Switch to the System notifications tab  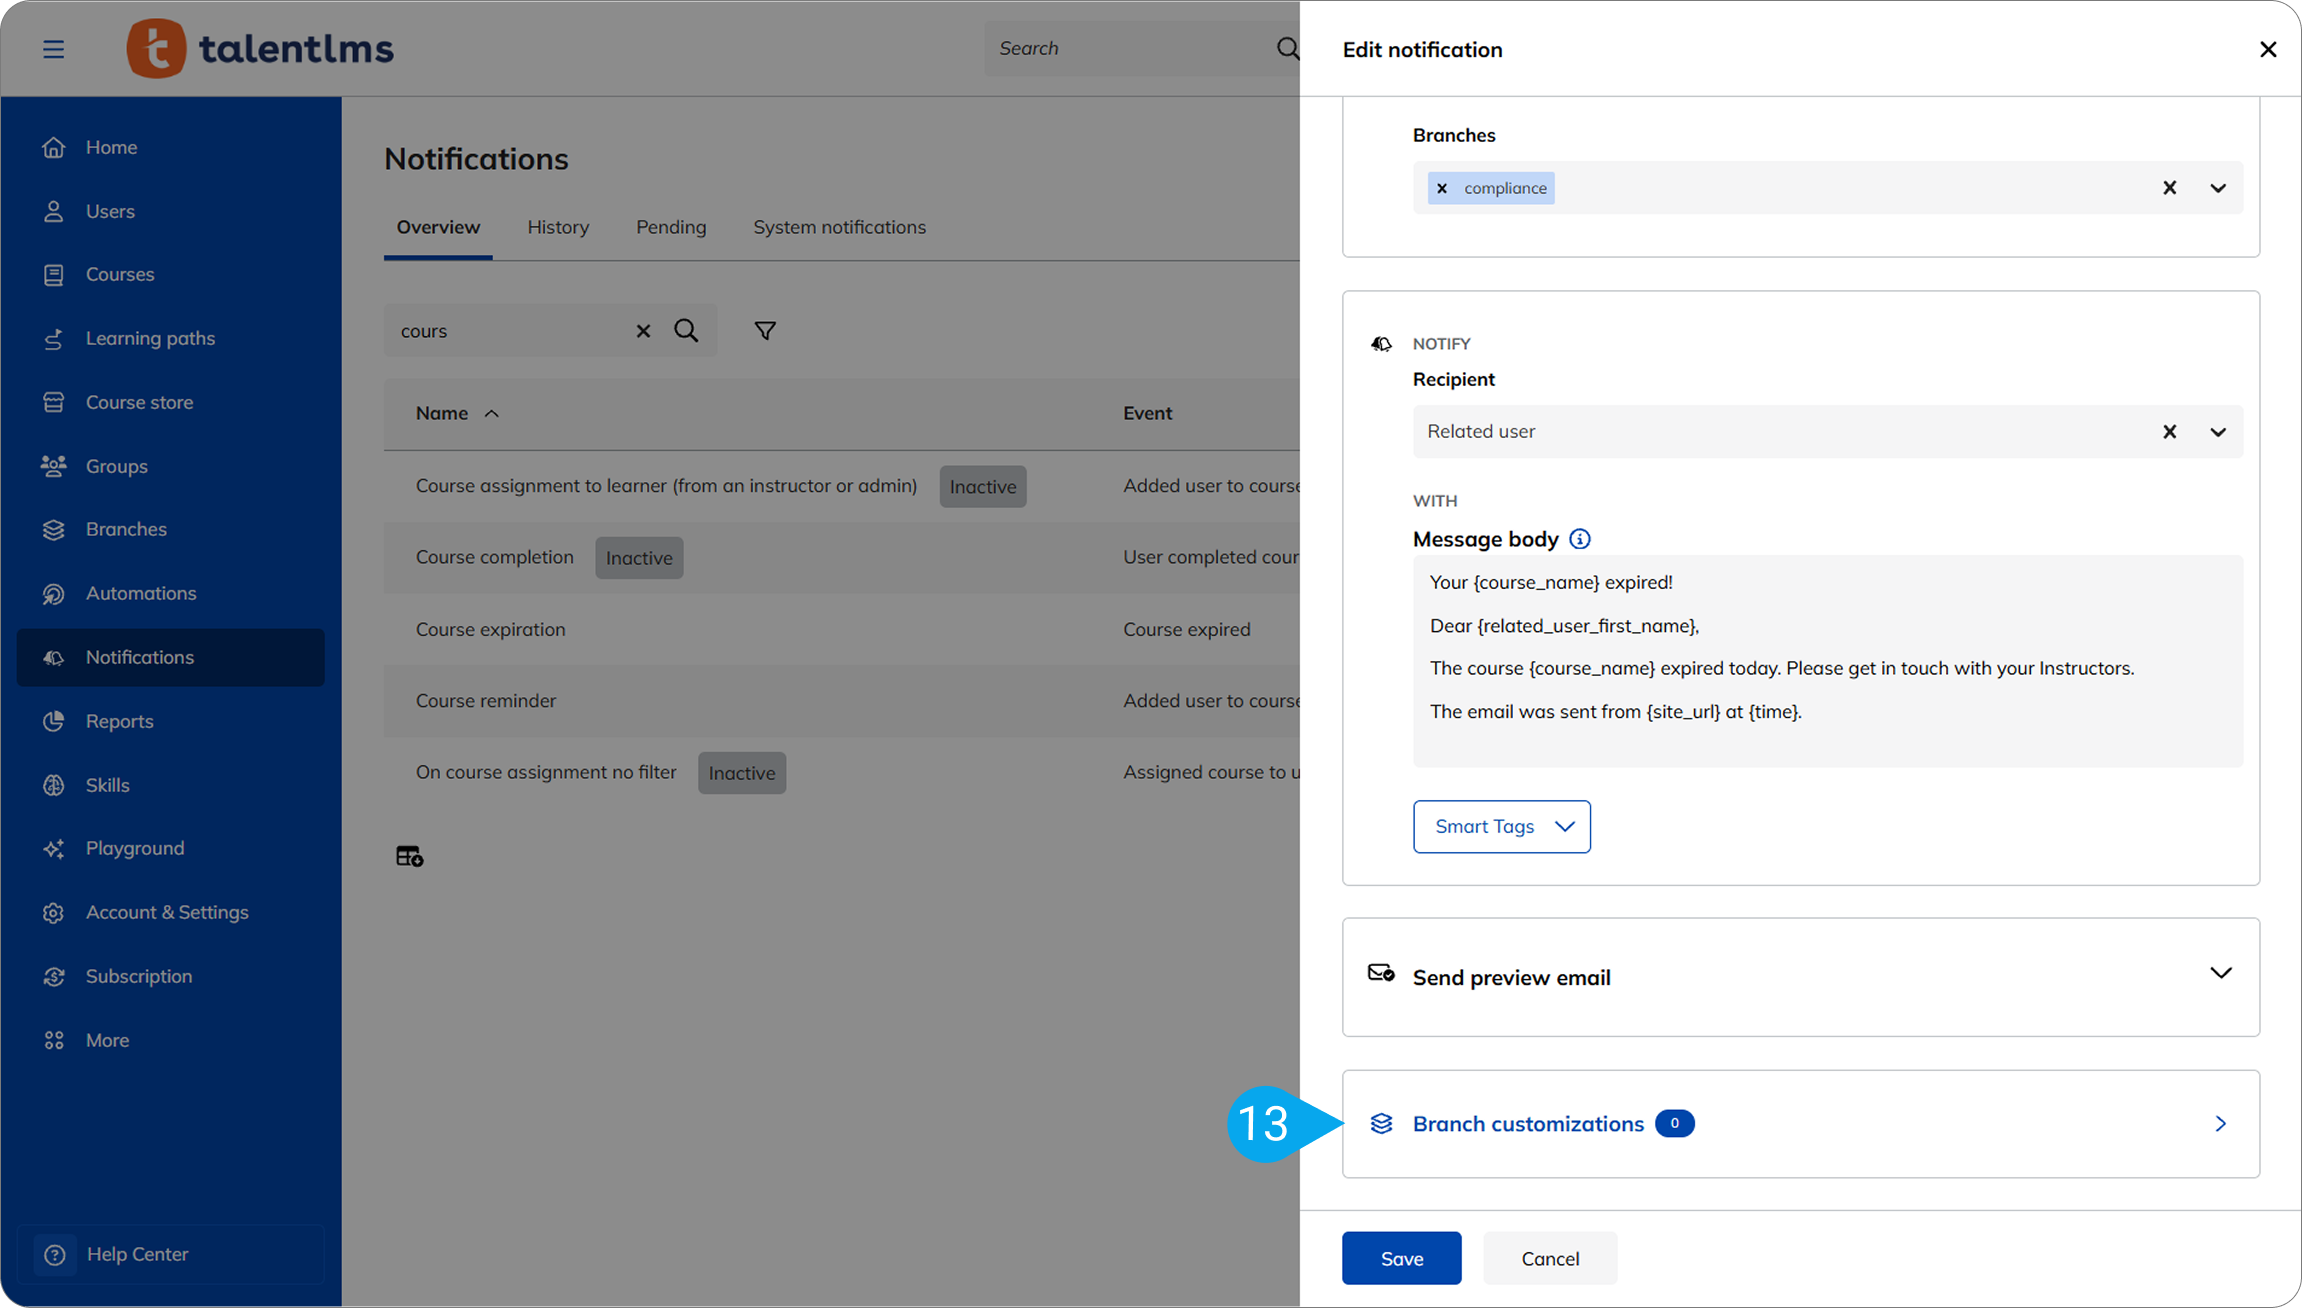(839, 227)
